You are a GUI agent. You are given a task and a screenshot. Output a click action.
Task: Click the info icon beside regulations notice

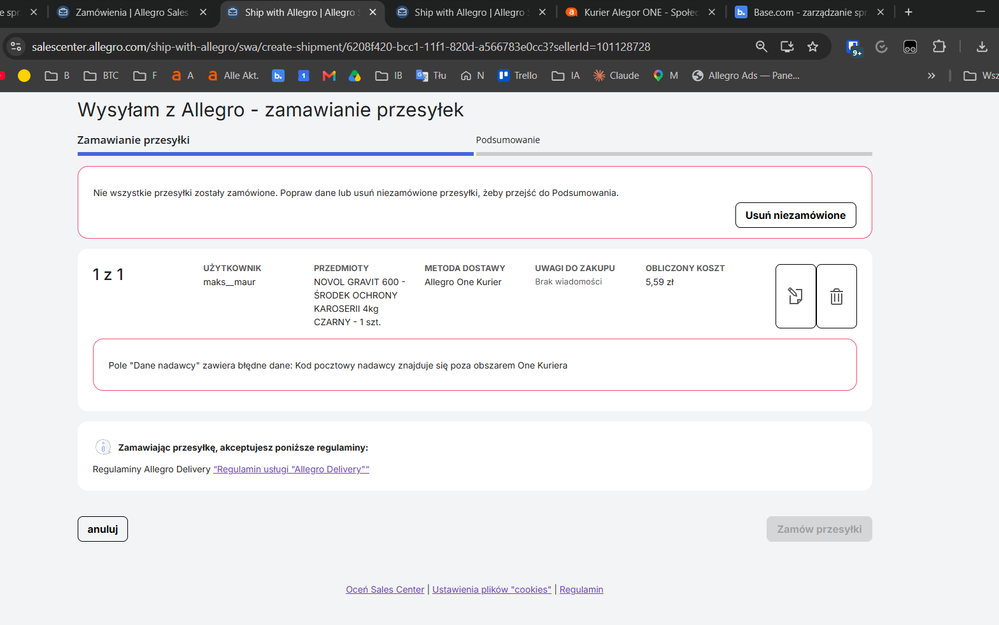pyautogui.click(x=103, y=447)
